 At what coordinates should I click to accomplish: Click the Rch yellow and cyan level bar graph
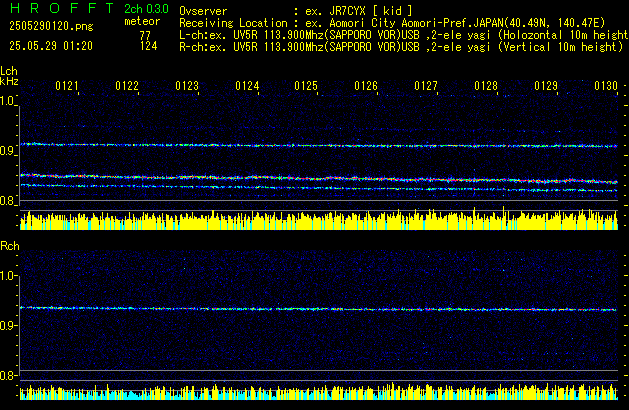pos(319,392)
